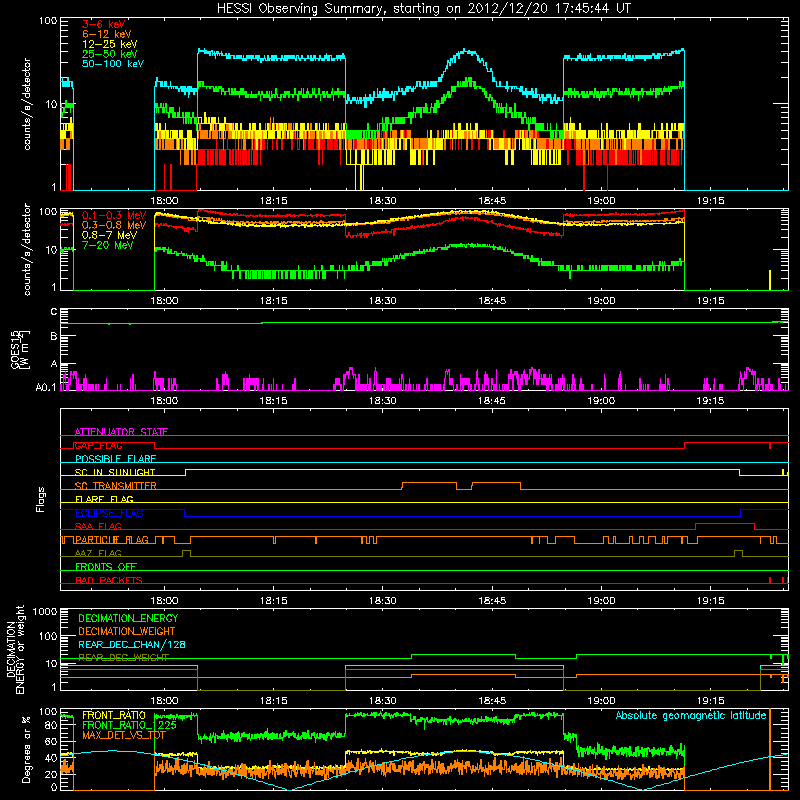Click the GAP_FLAG label
This screenshot has width=800, height=800.
pos(98,445)
